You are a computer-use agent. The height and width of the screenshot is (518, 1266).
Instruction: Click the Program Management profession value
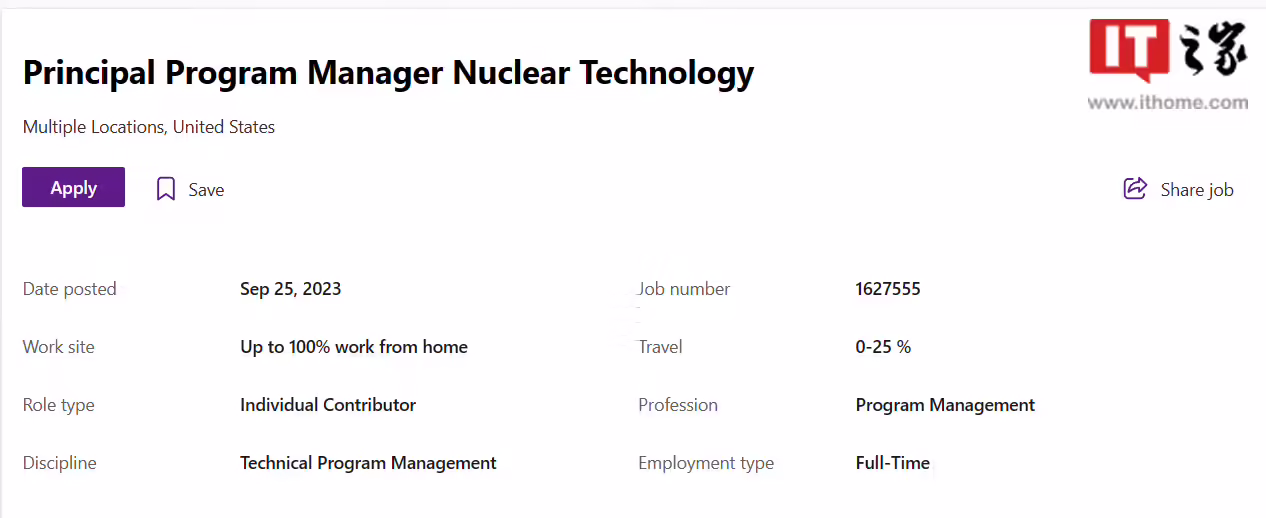945,405
